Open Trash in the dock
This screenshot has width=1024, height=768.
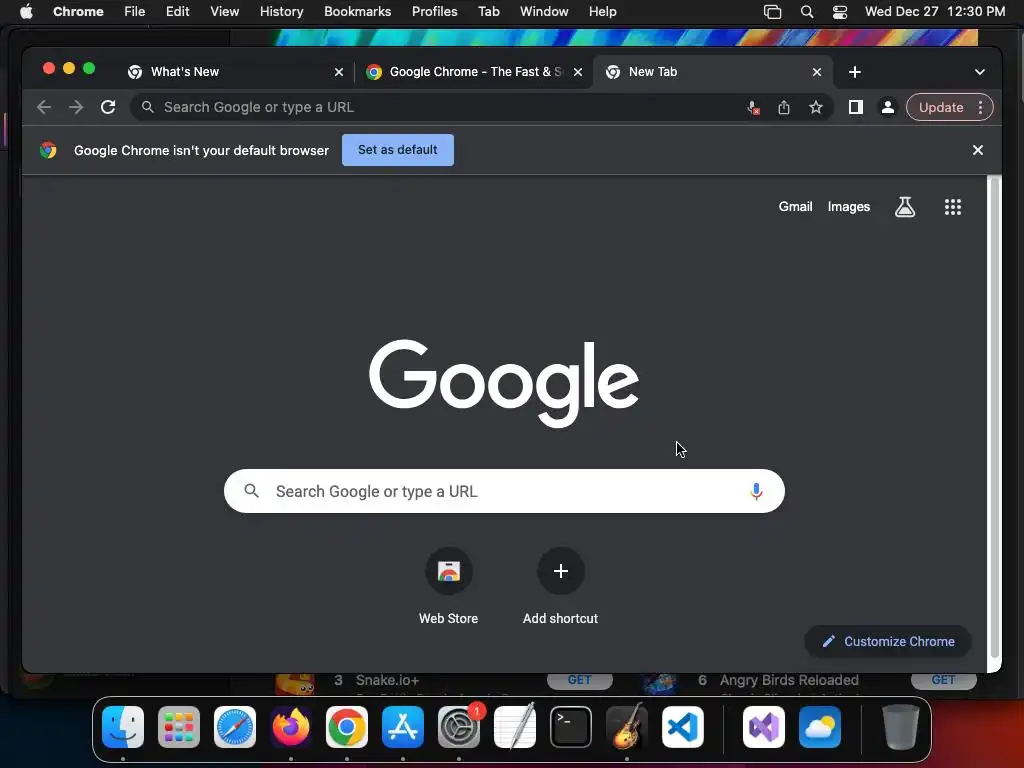point(901,727)
